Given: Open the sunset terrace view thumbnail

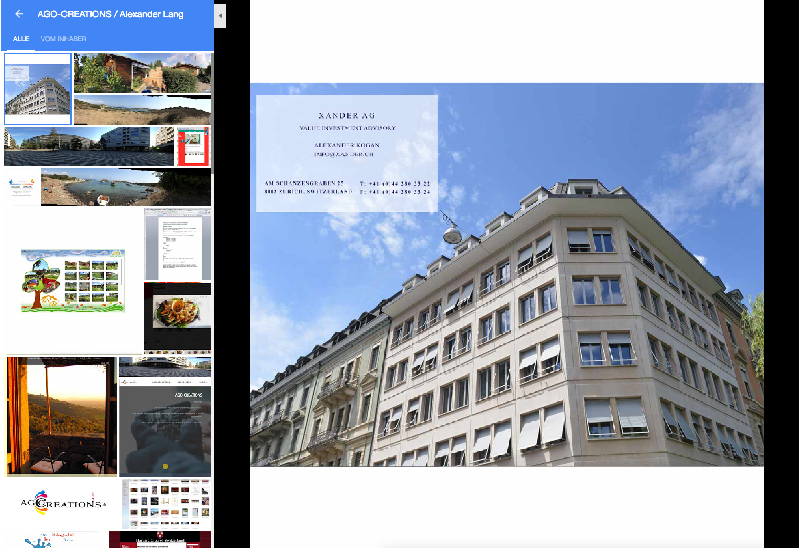Looking at the screenshot, I should coord(62,416).
